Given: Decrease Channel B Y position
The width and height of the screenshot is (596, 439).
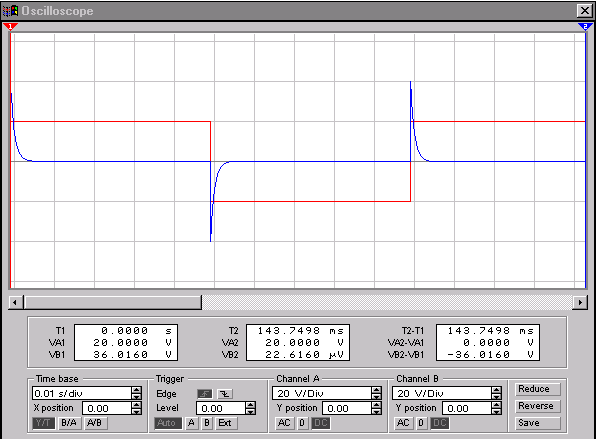Looking at the screenshot, I should point(496,411).
